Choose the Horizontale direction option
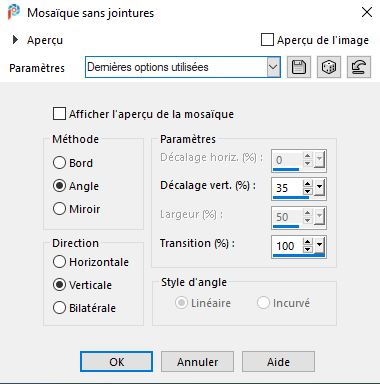The width and height of the screenshot is (380, 384). coord(59,262)
